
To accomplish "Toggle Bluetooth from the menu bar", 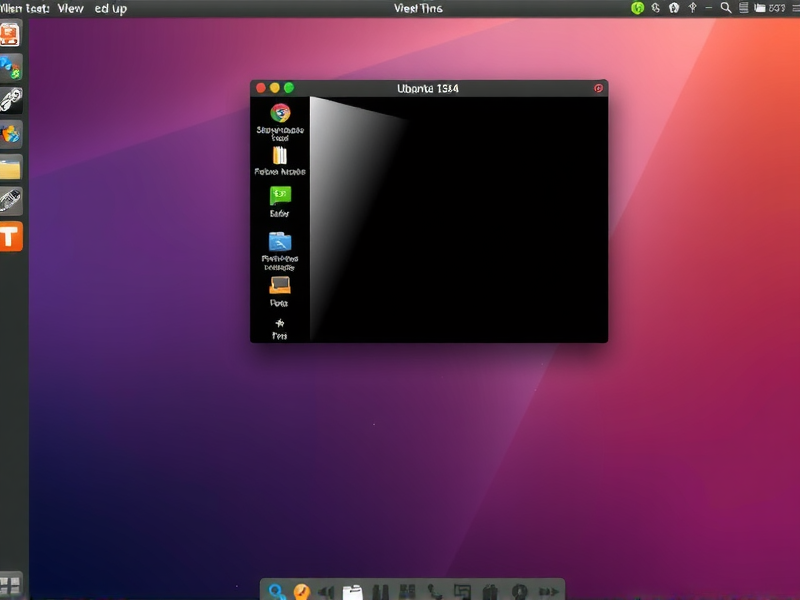I will click(692, 8).
